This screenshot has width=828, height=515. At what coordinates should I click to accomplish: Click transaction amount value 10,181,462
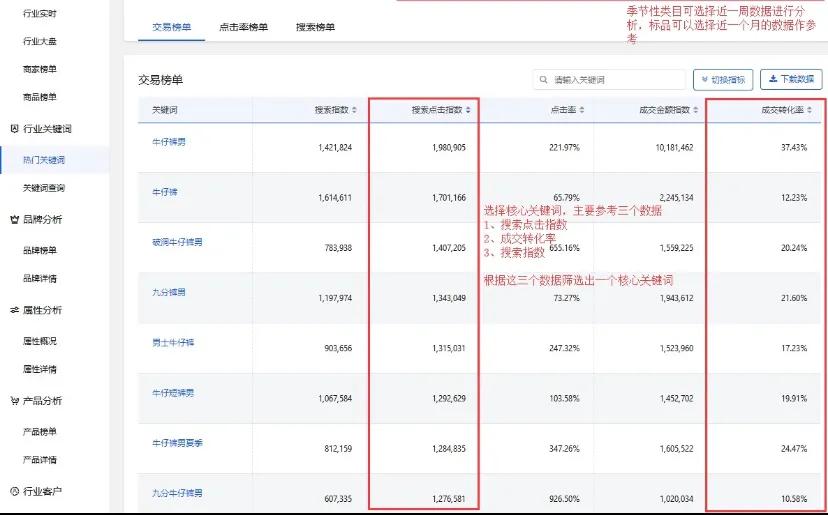click(674, 147)
